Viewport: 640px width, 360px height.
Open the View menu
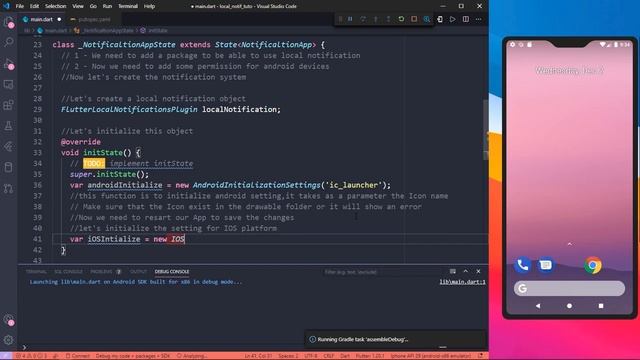point(78,6)
